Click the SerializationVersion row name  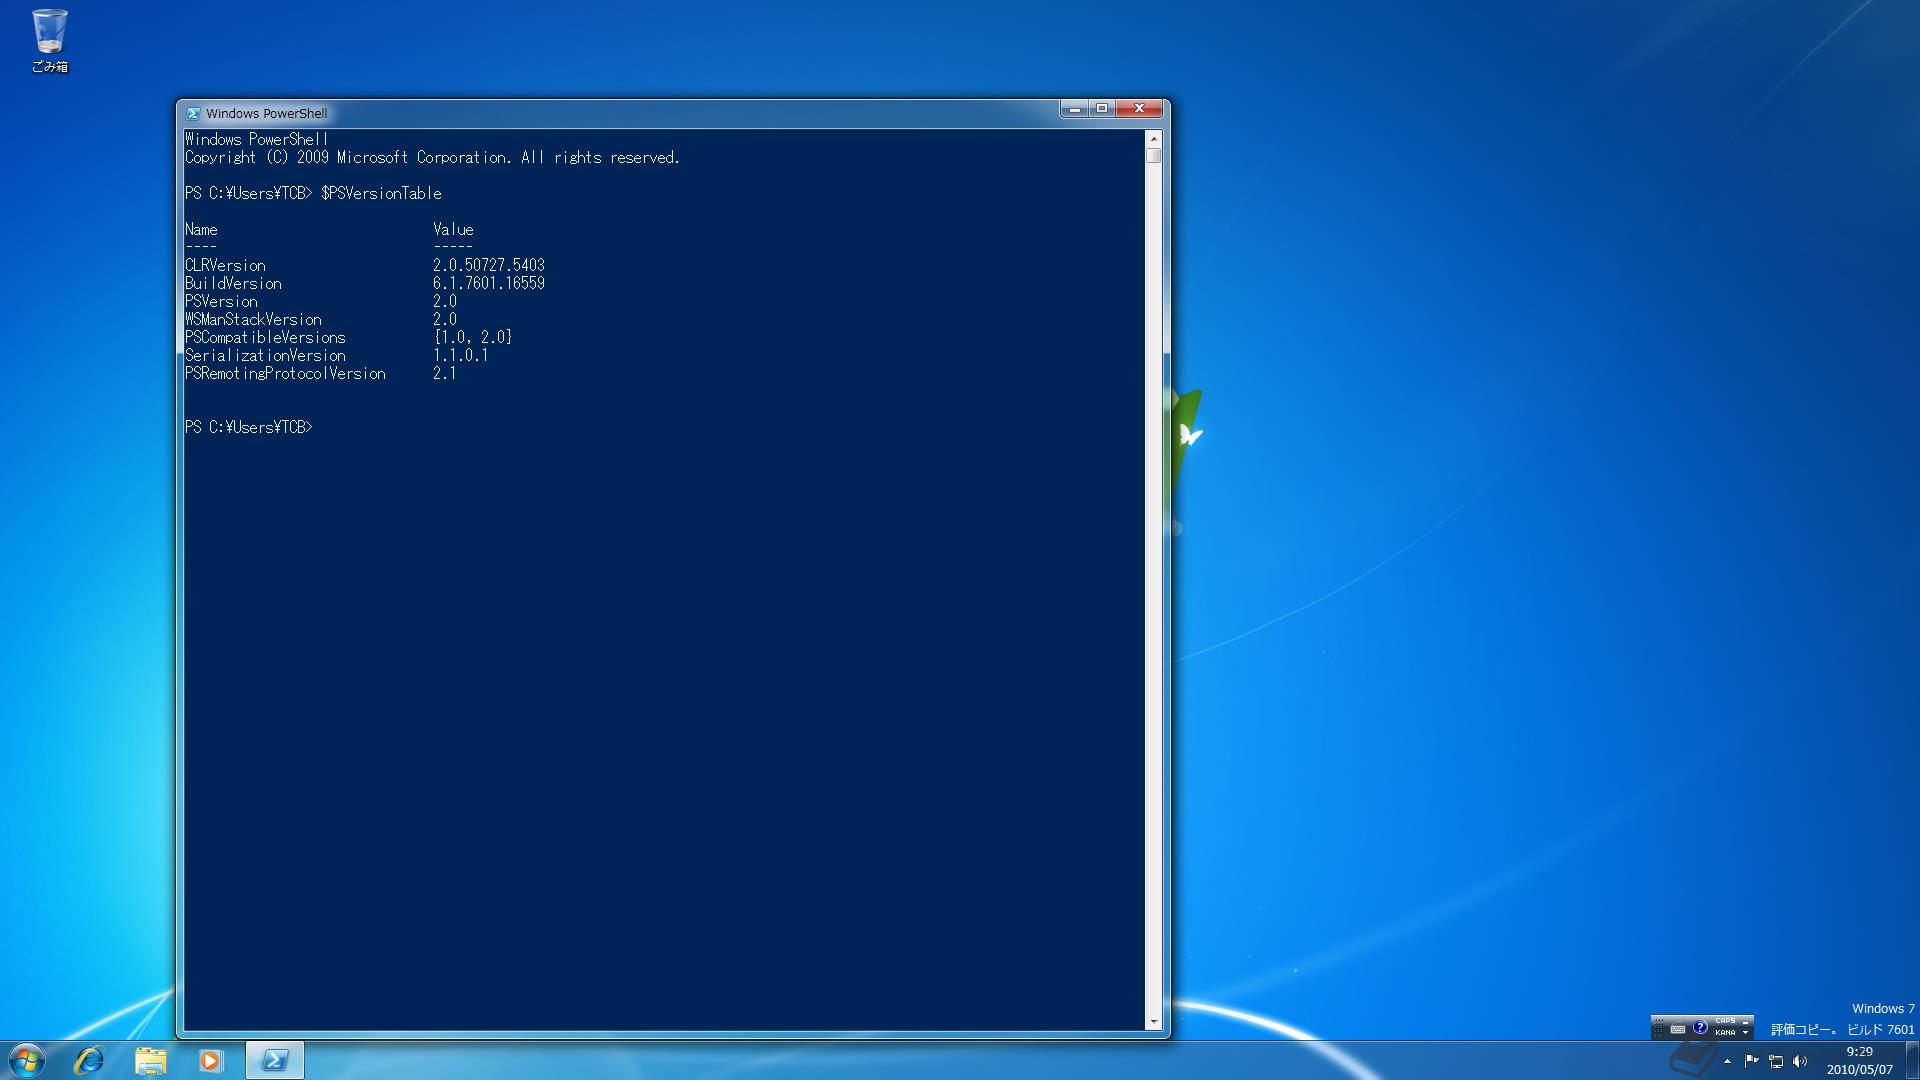coord(265,356)
